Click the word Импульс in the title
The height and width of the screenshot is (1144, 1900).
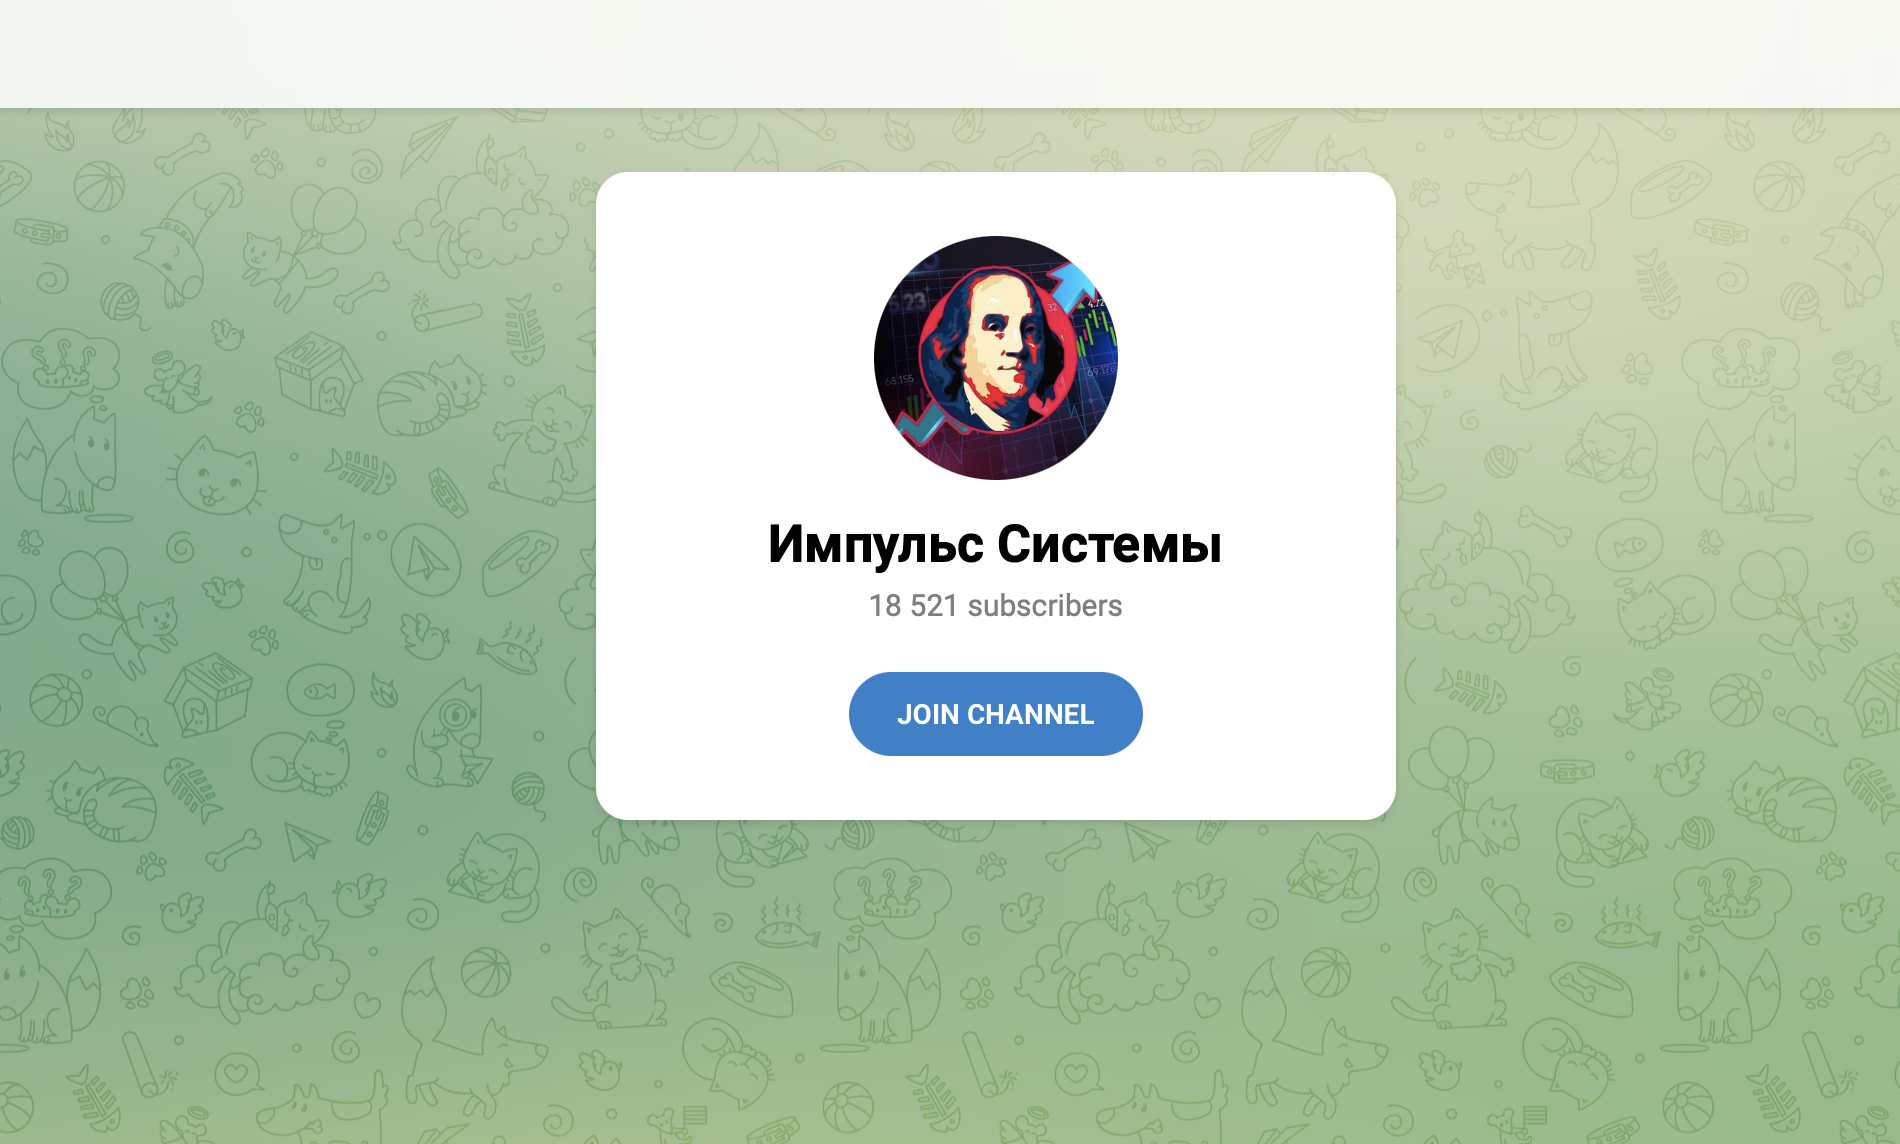click(x=876, y=545)
